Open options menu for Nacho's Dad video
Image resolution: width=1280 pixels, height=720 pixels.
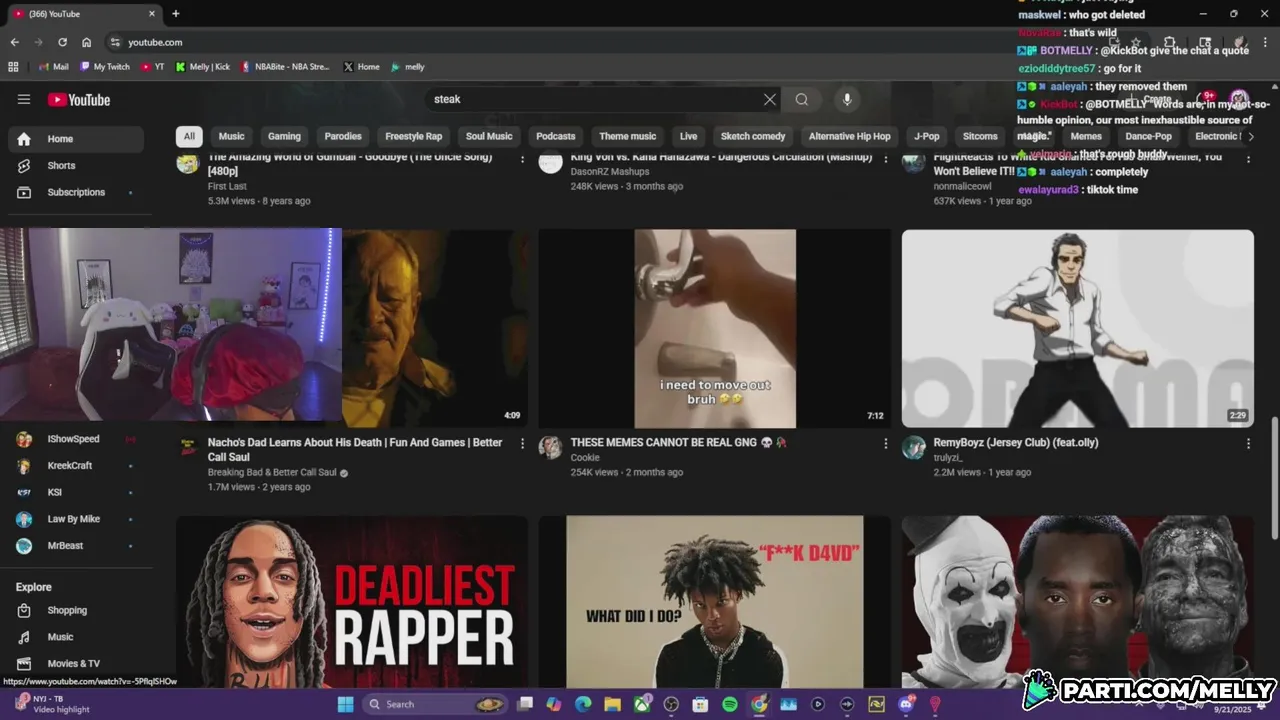click(522, 443)
